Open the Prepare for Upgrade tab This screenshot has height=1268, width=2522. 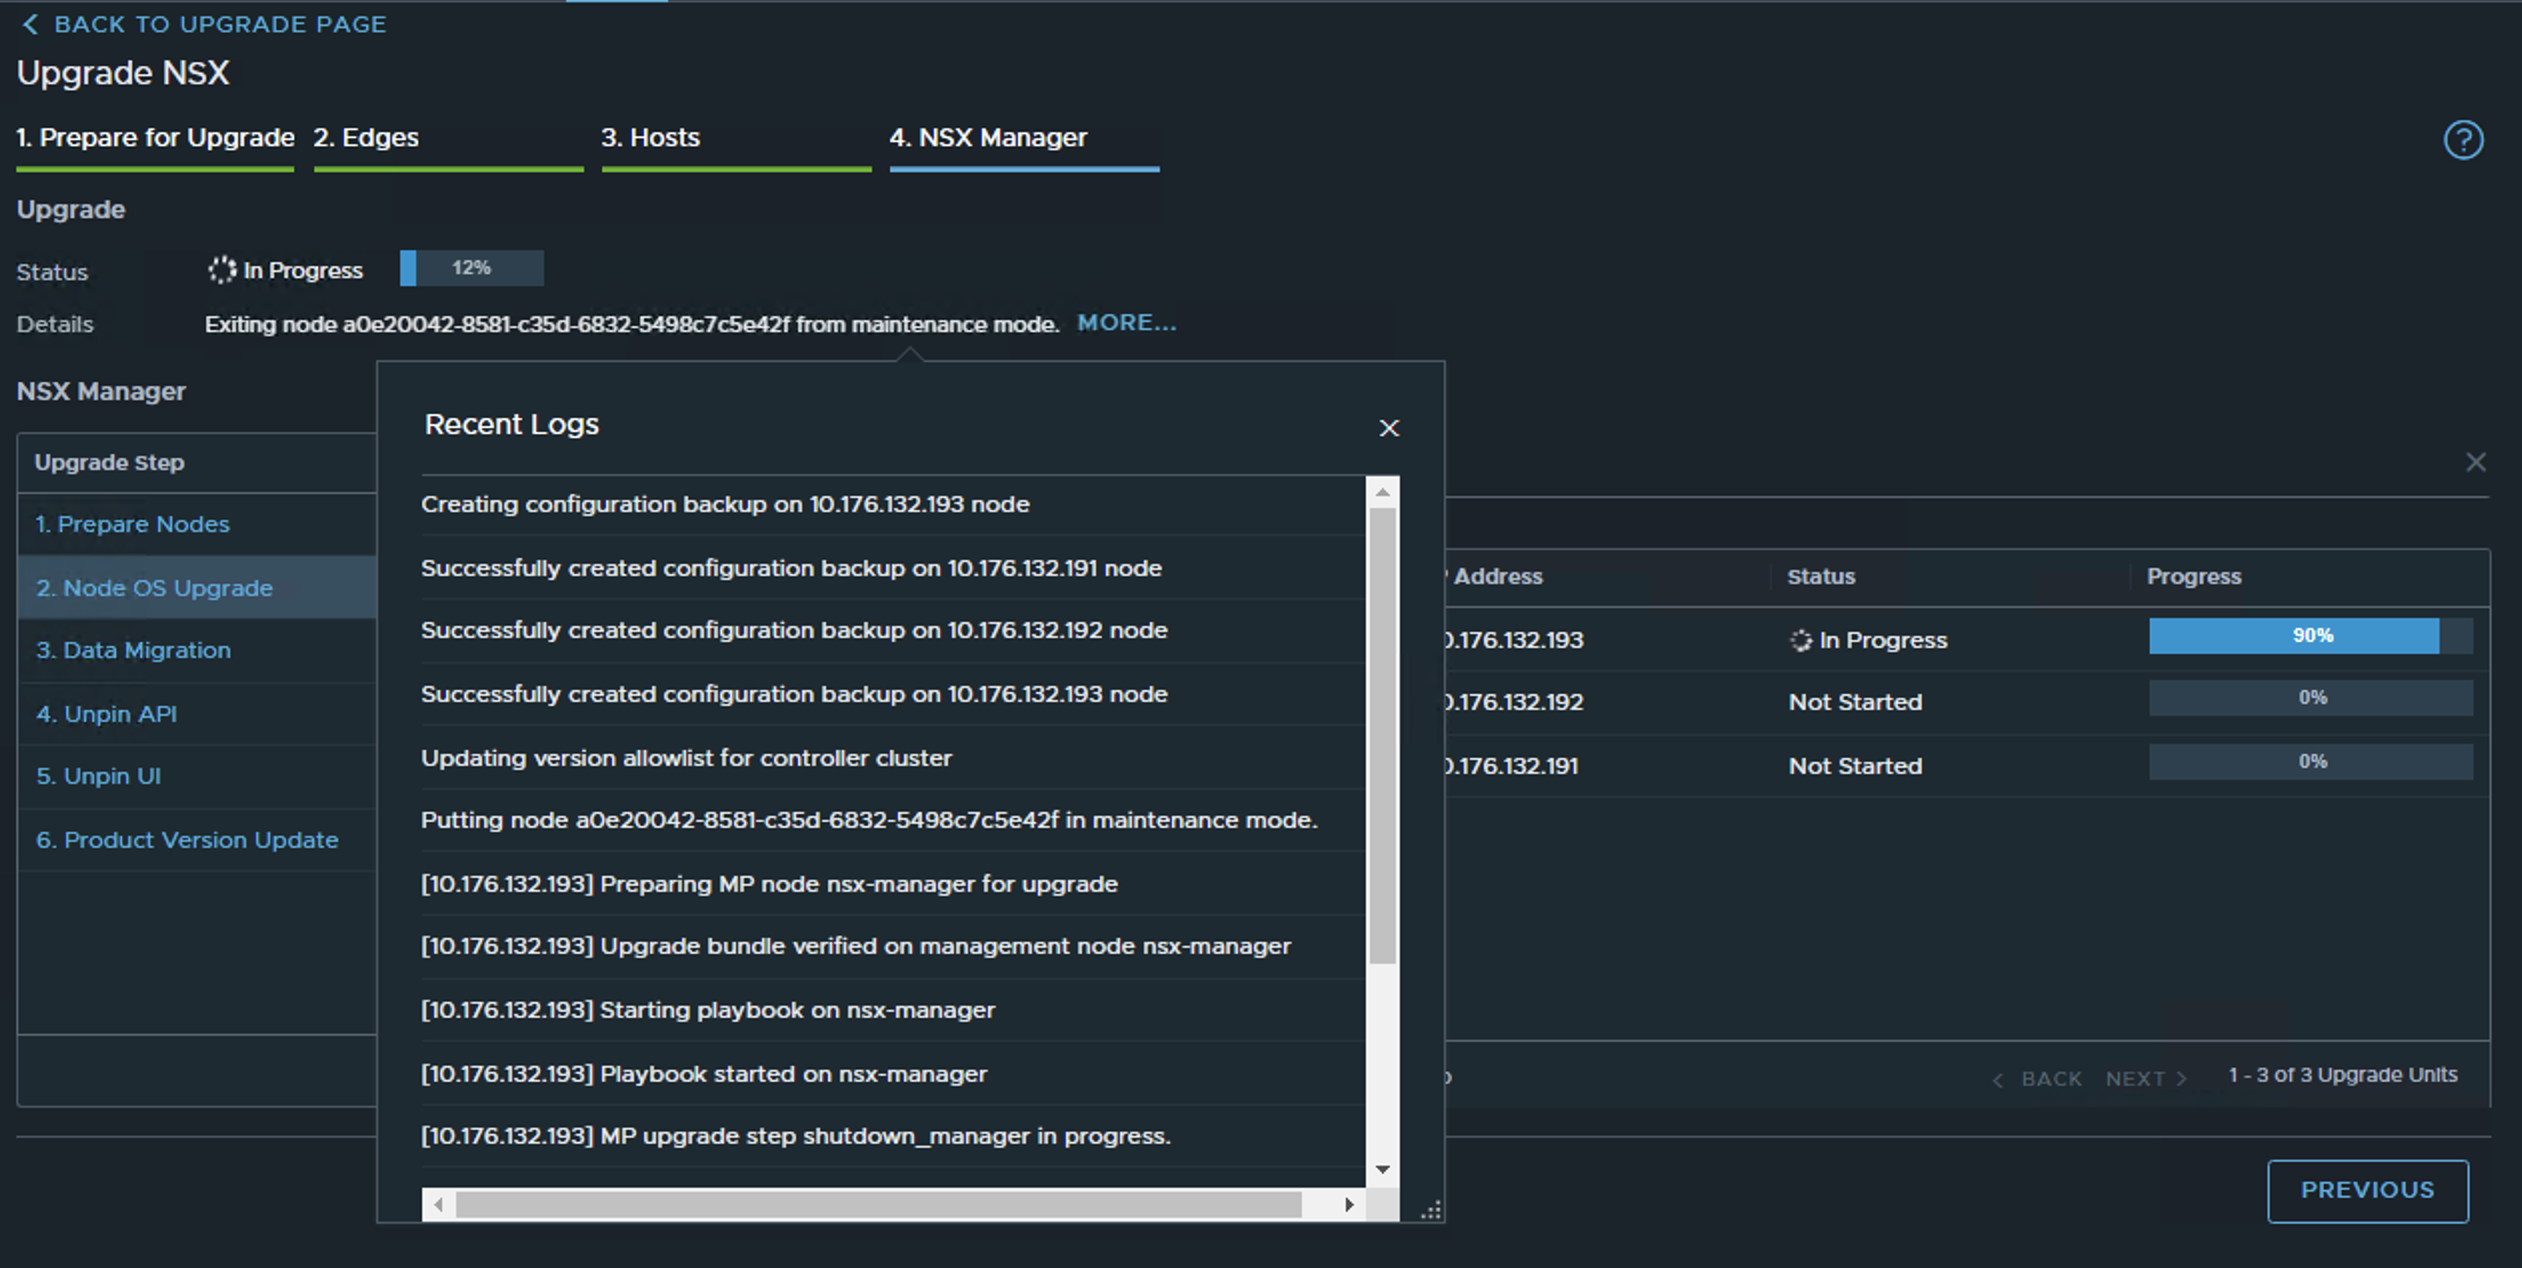pos(155,138)
